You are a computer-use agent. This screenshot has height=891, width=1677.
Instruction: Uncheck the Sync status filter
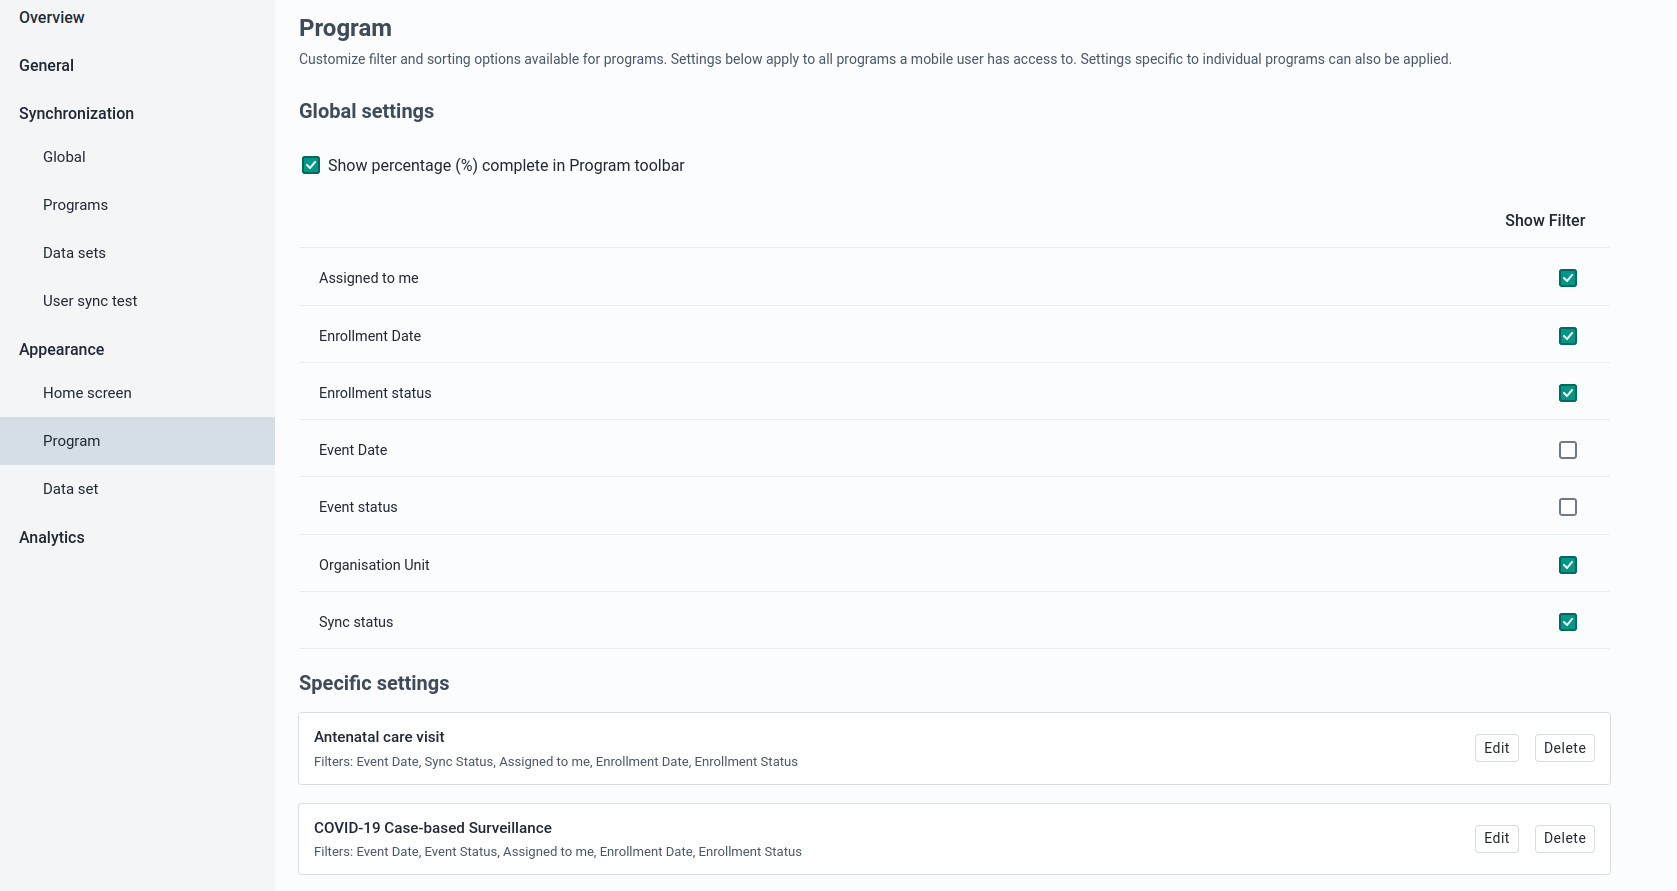1567,622
